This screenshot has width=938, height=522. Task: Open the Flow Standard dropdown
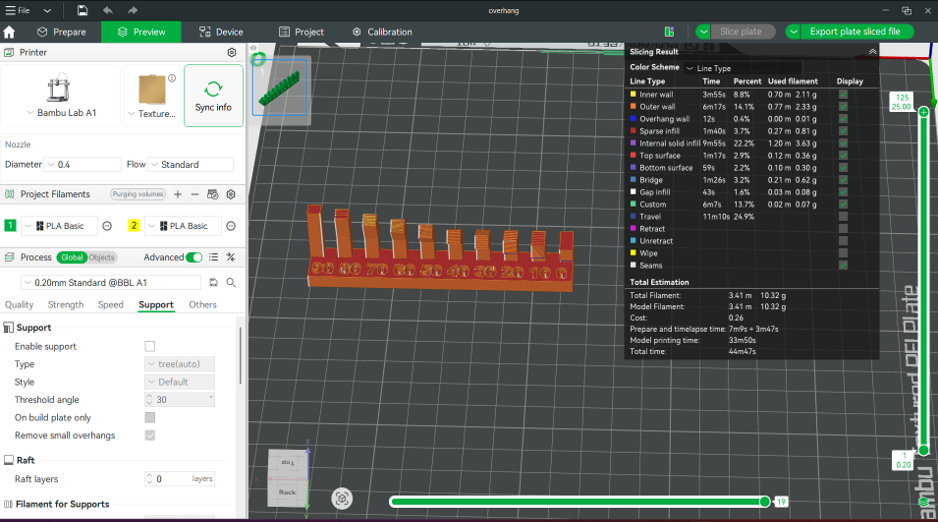tap(191, 164)
